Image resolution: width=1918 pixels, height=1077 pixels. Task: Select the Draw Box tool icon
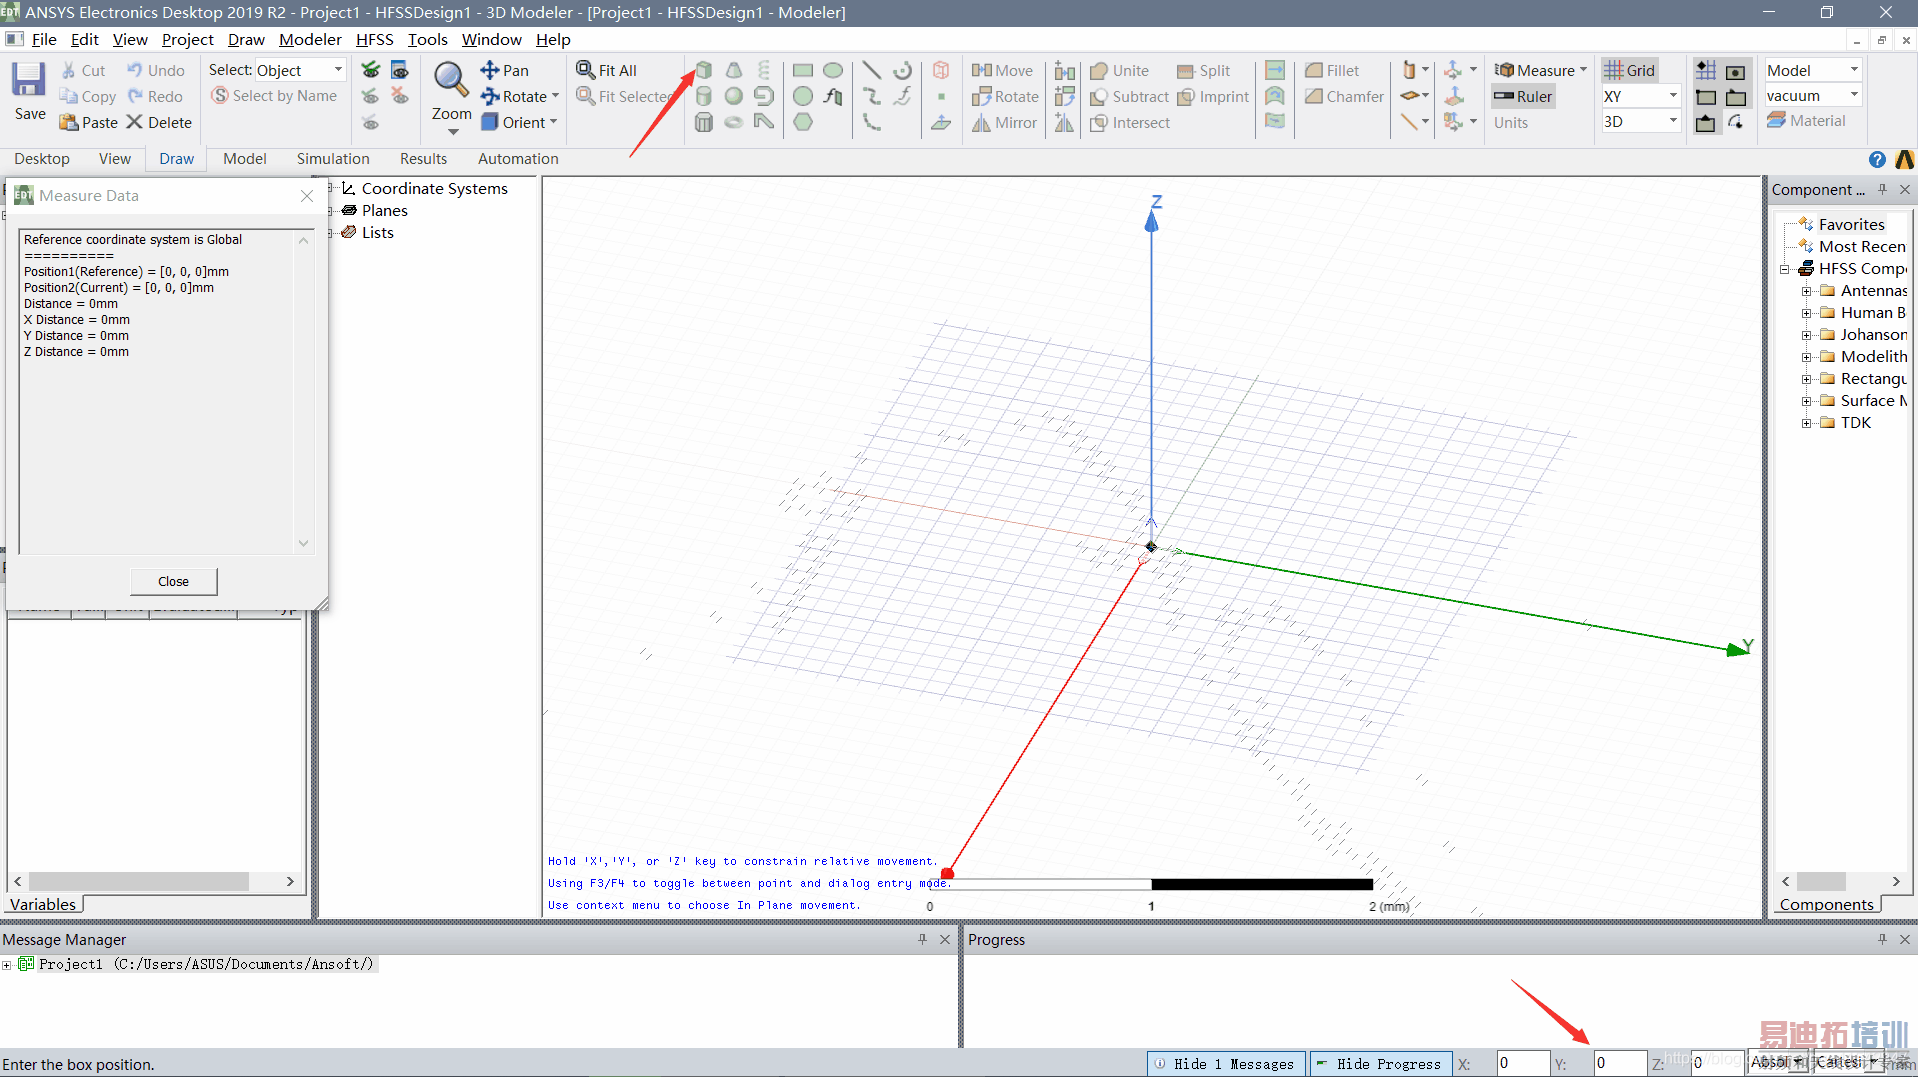pyautogui.click(x=704, y=70)
